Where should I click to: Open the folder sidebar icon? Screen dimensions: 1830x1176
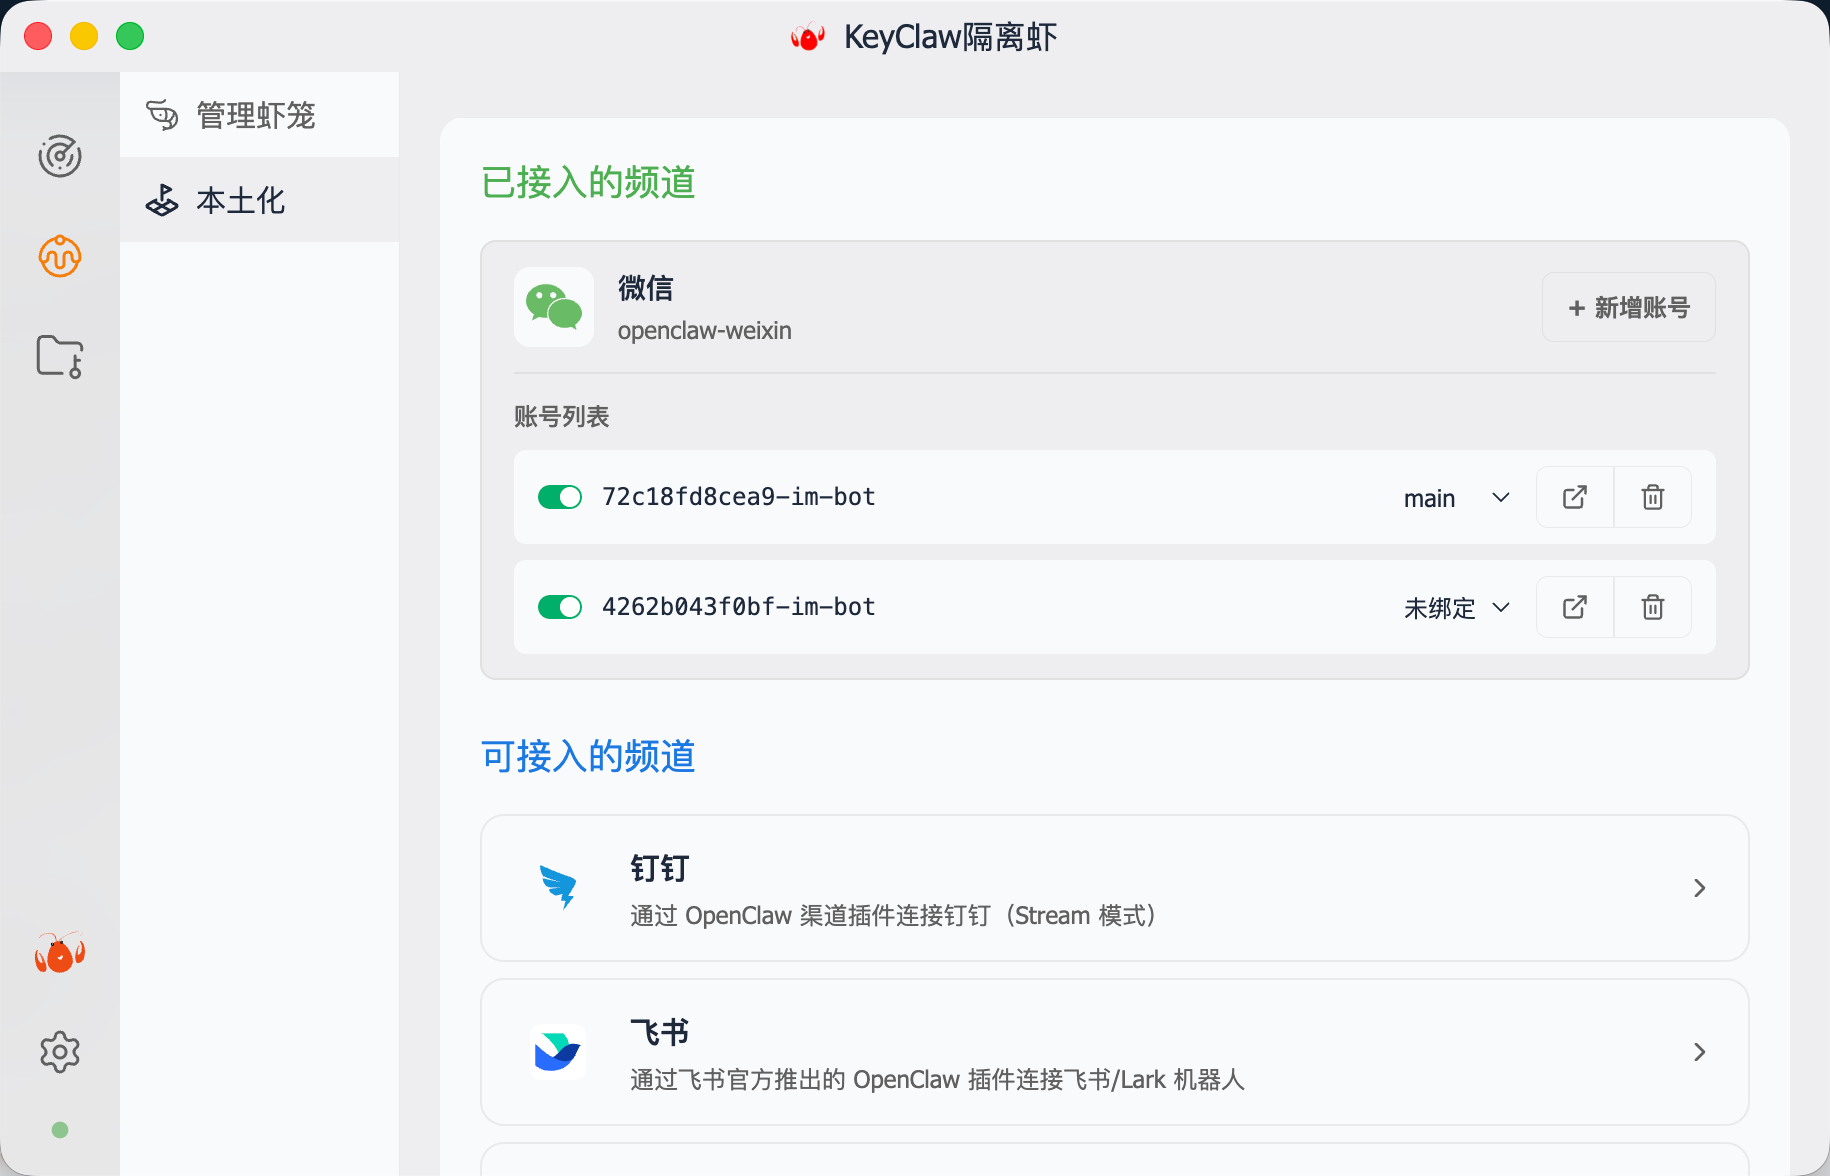[x=60, y=356]
